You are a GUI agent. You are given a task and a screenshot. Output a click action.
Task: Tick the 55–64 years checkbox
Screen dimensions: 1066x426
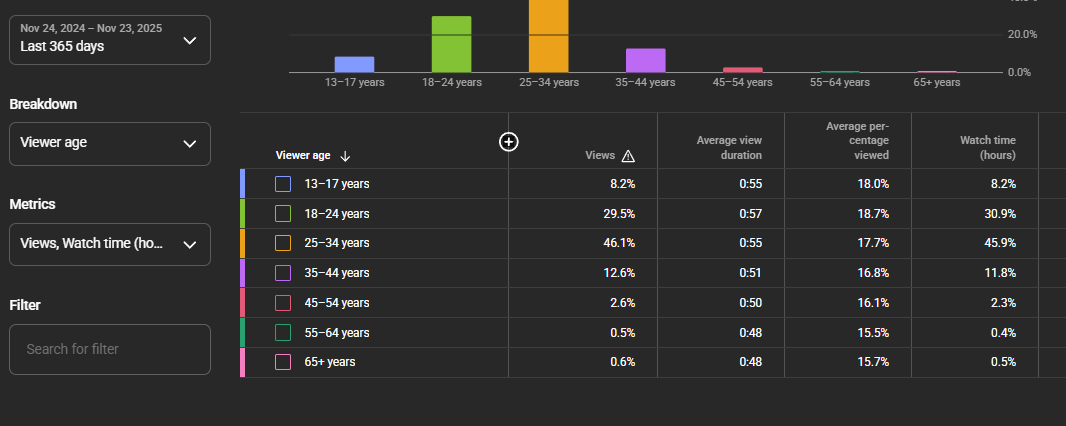283,332
